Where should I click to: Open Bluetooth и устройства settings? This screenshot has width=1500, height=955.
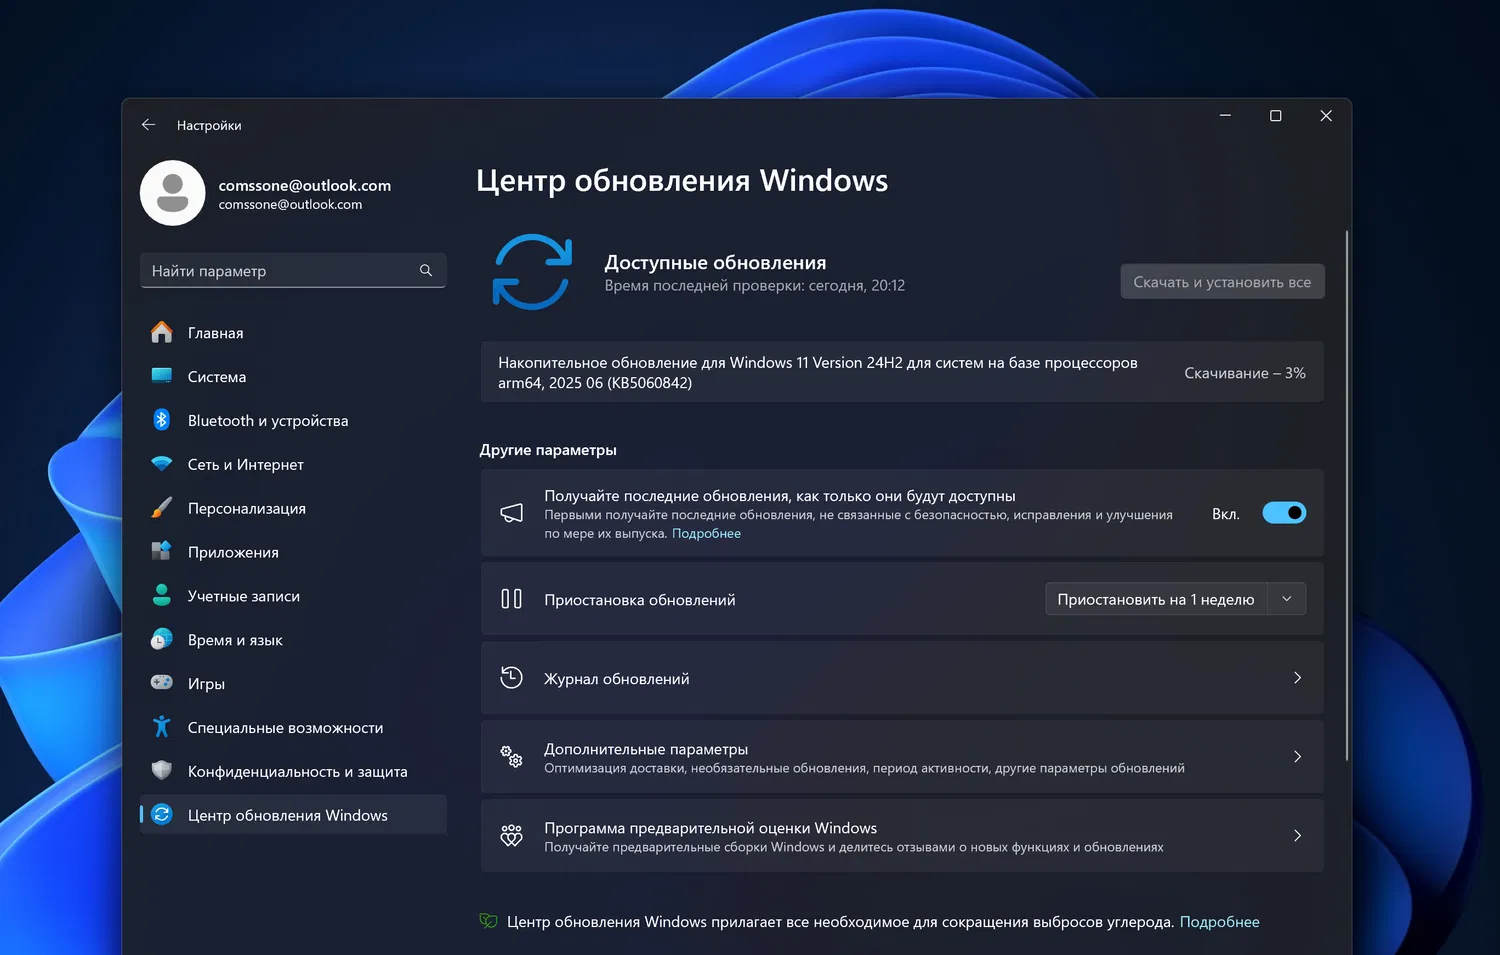(293, 421)
